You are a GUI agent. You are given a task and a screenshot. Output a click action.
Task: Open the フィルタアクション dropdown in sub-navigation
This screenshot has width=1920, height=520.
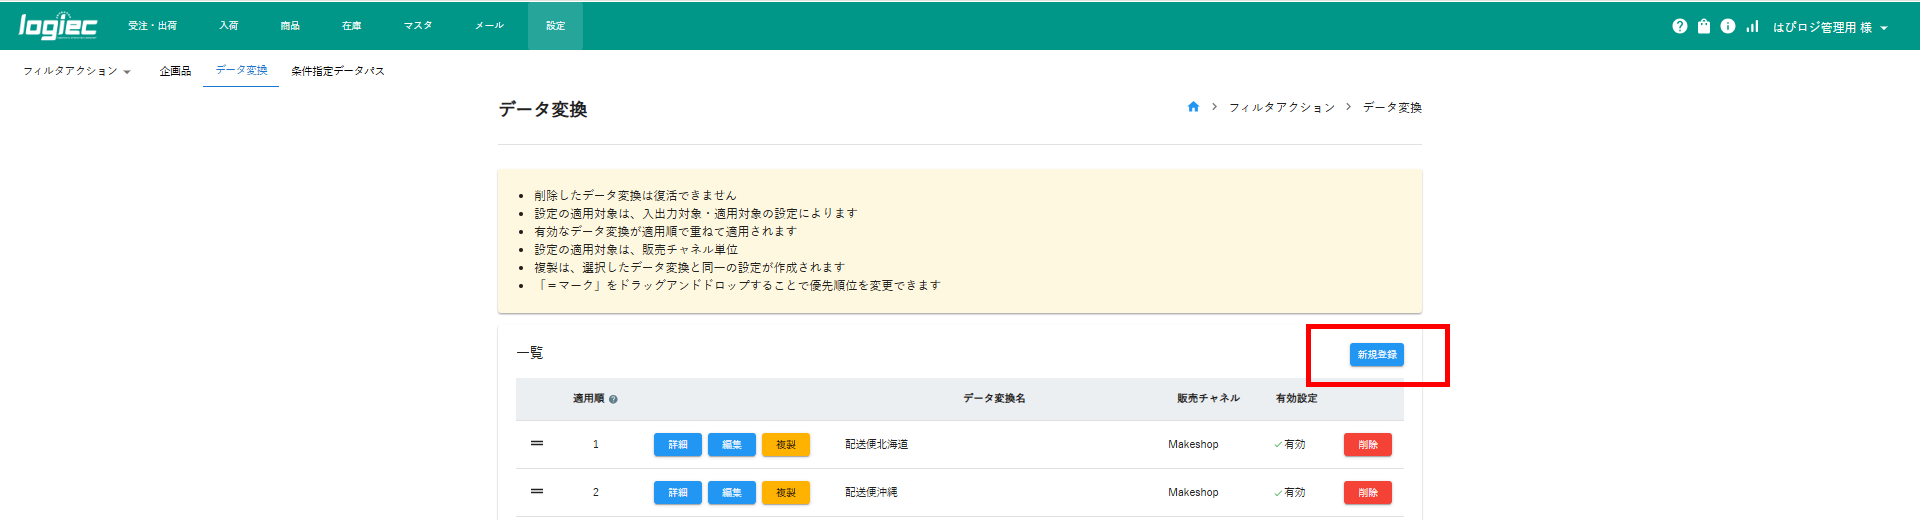tap(77, 71)
